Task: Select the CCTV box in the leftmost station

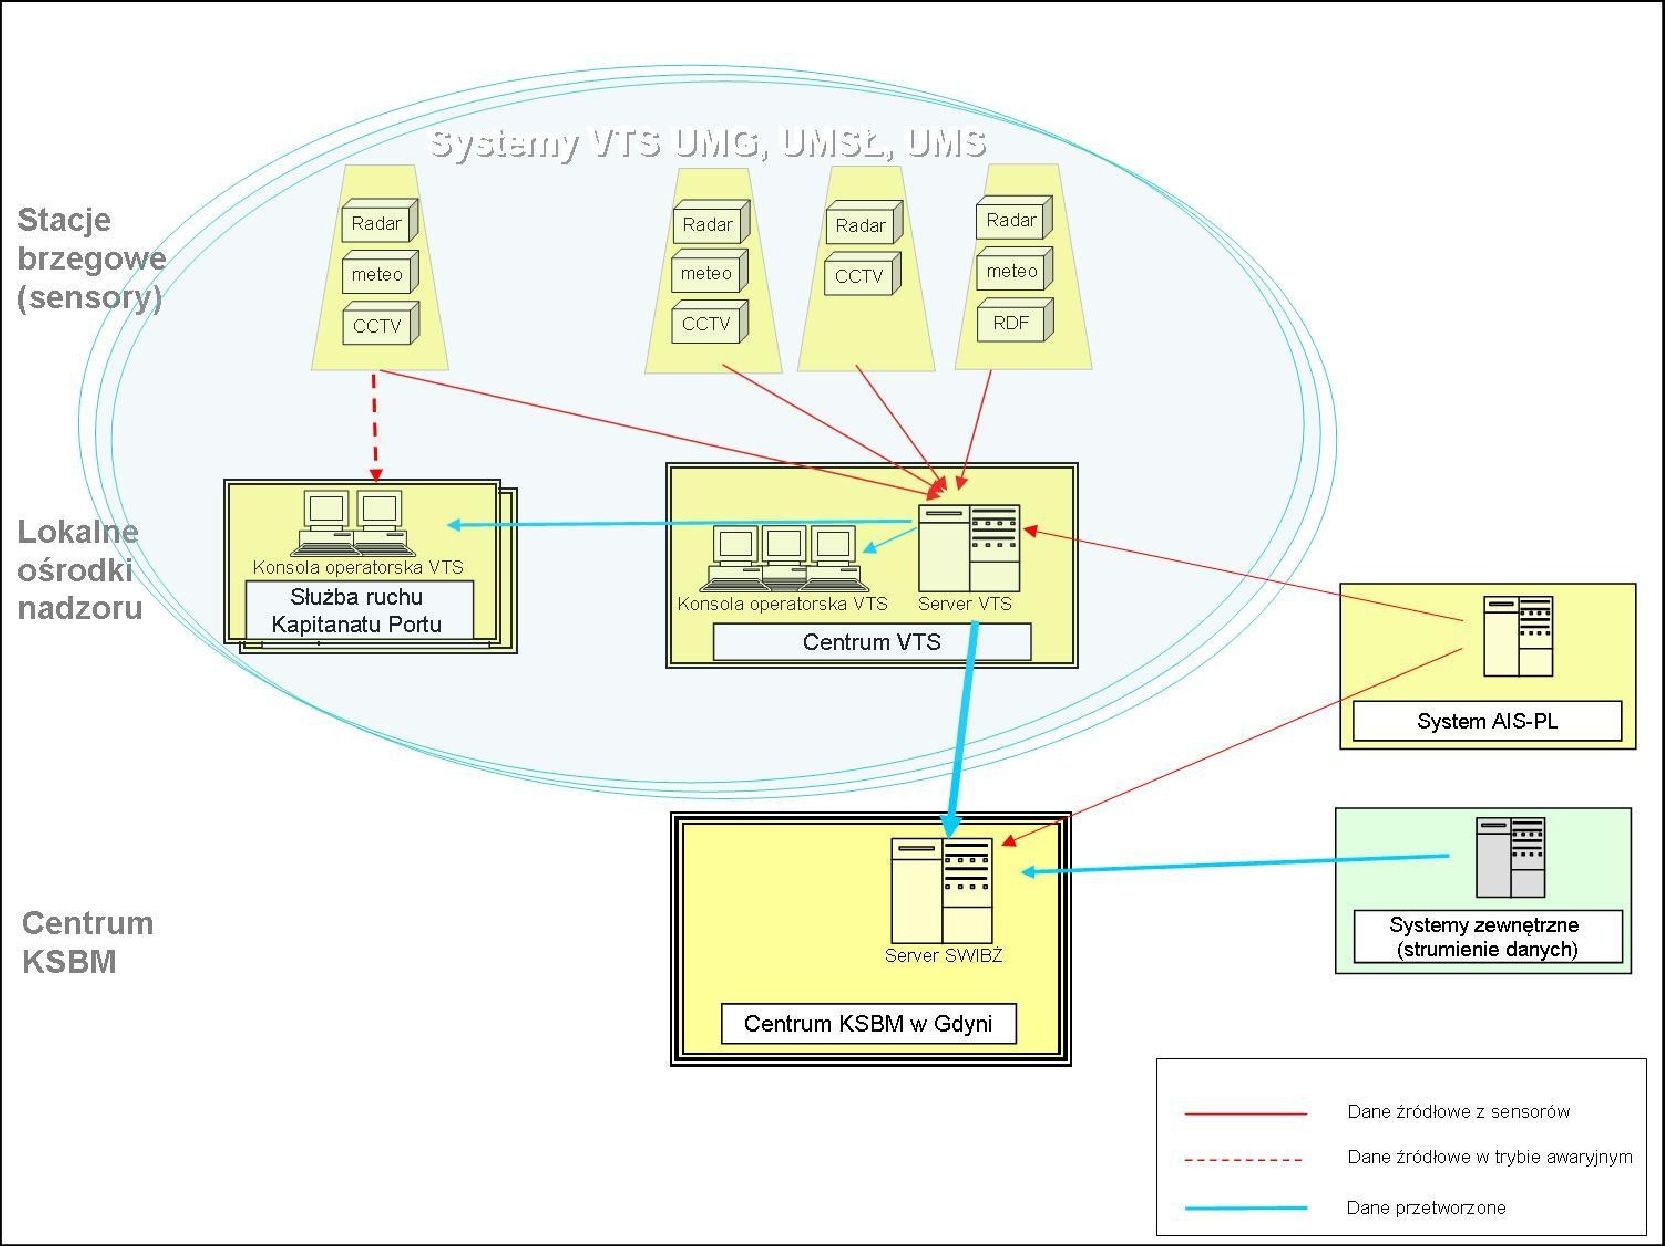Action: coord(380,324)
